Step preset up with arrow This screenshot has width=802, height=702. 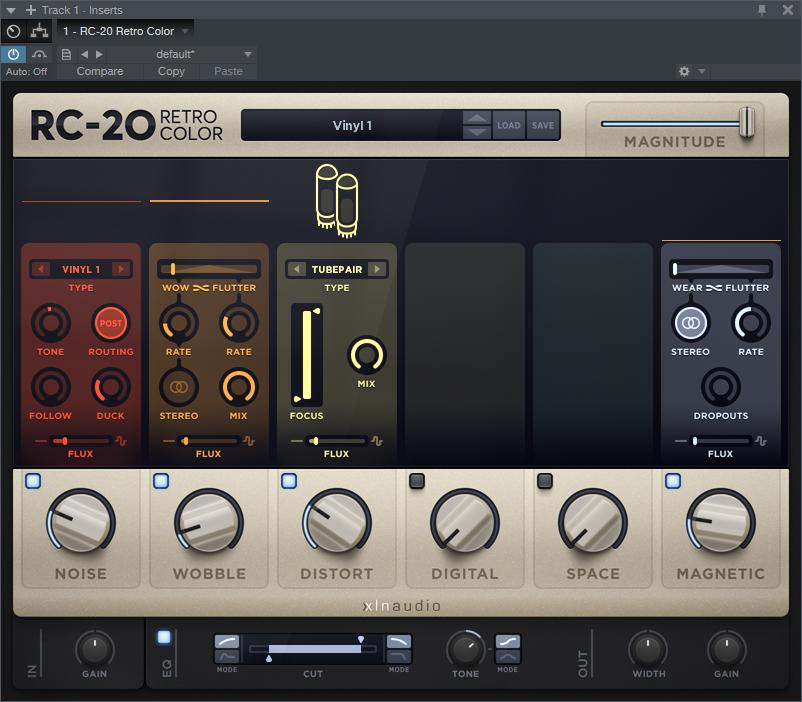click(477, 118)
